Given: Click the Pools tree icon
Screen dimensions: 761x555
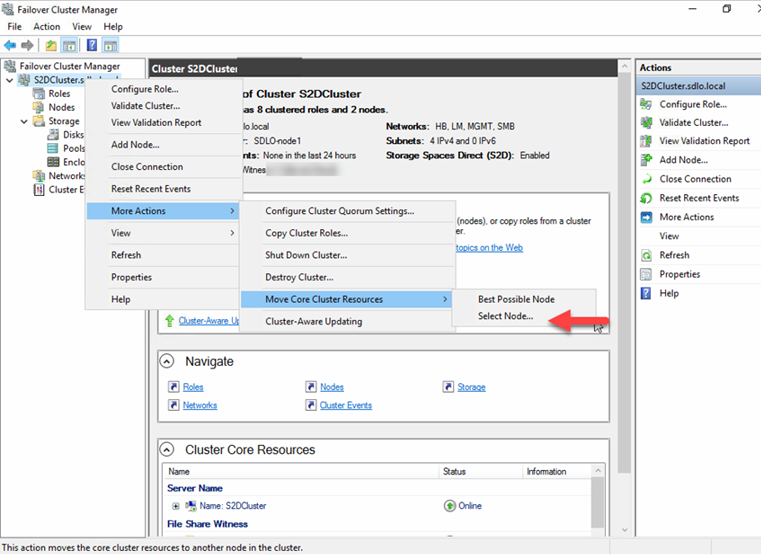Looking at the screenshot, I should (53, 148).
